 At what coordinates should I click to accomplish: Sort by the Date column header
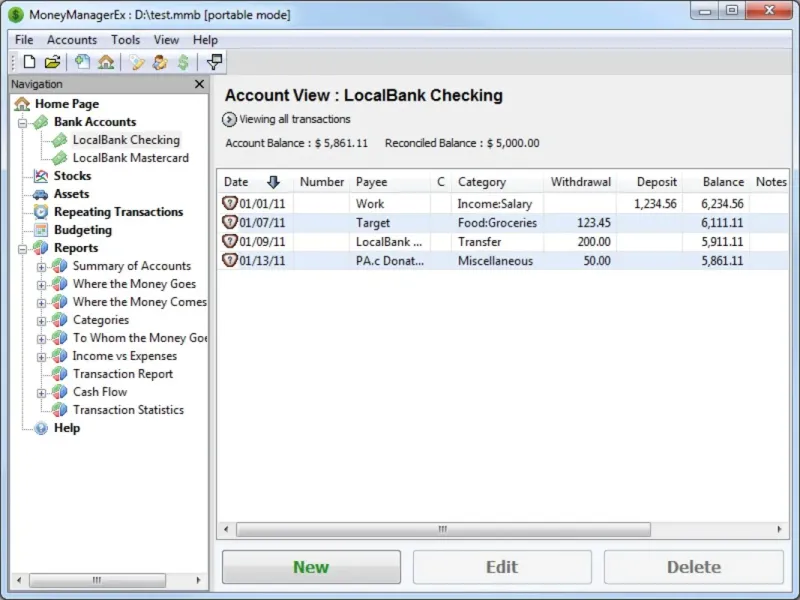255,182
